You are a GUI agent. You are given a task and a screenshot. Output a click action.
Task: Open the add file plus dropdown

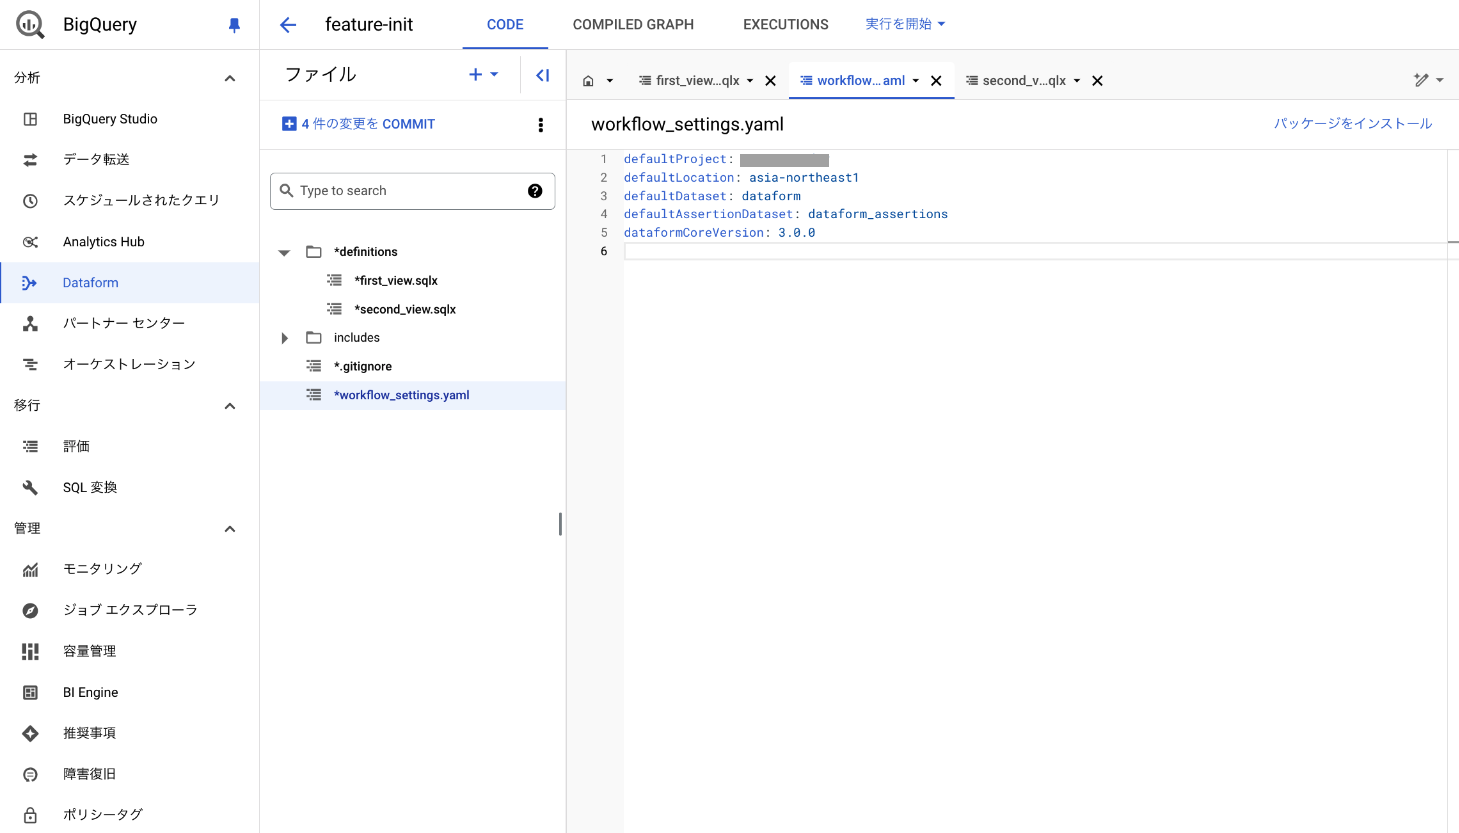point(484,75)
